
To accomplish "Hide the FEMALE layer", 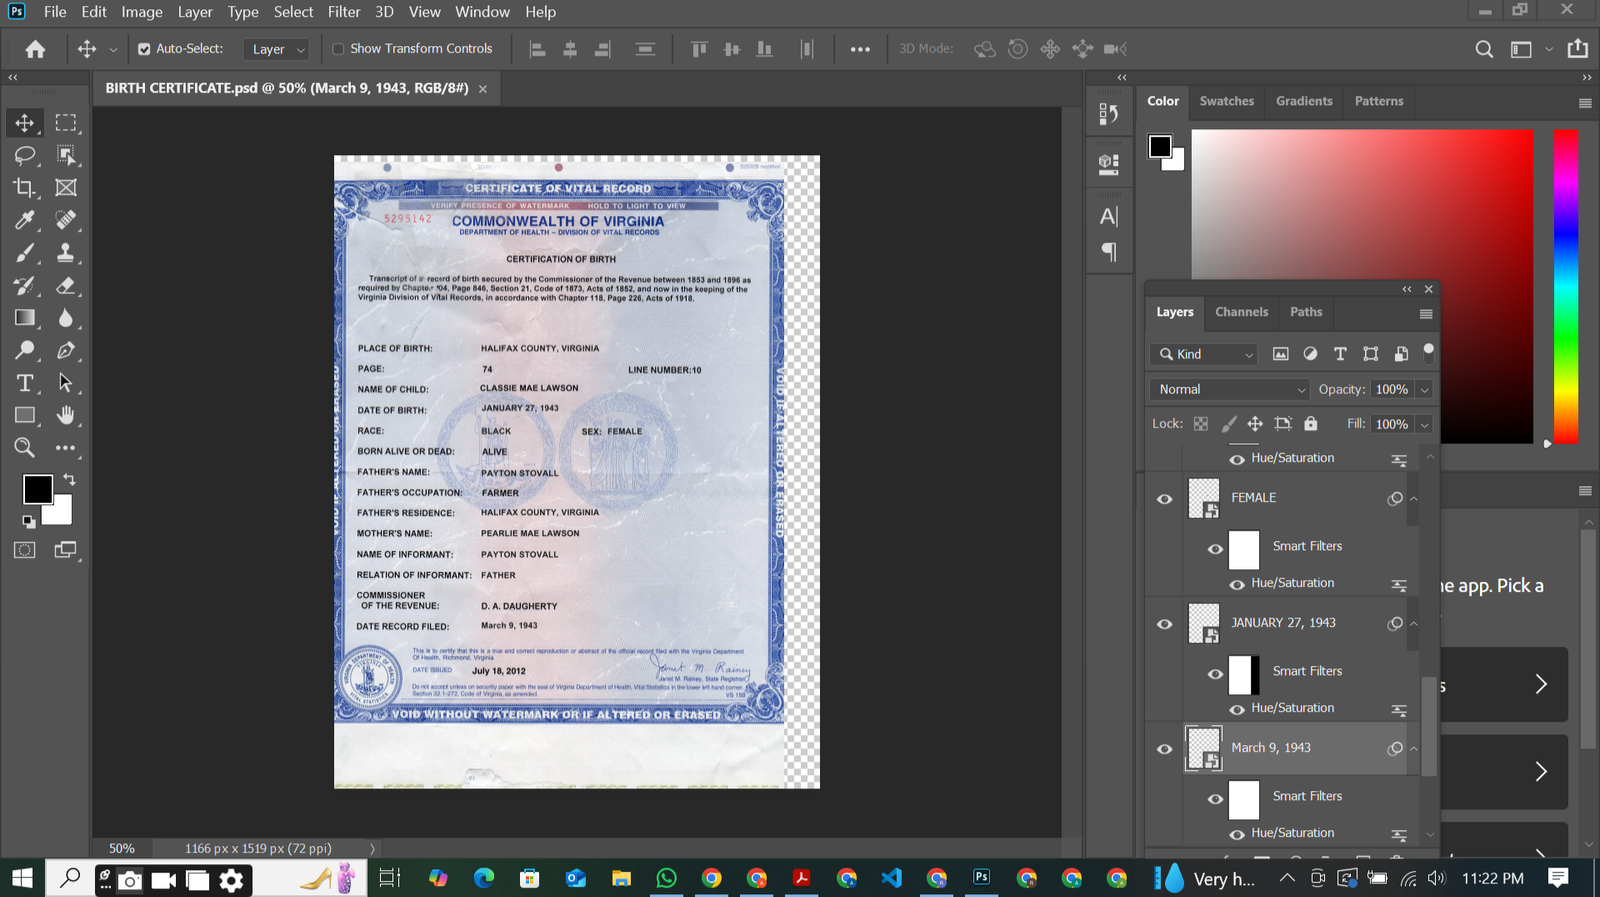I will tap(1165, 499).
